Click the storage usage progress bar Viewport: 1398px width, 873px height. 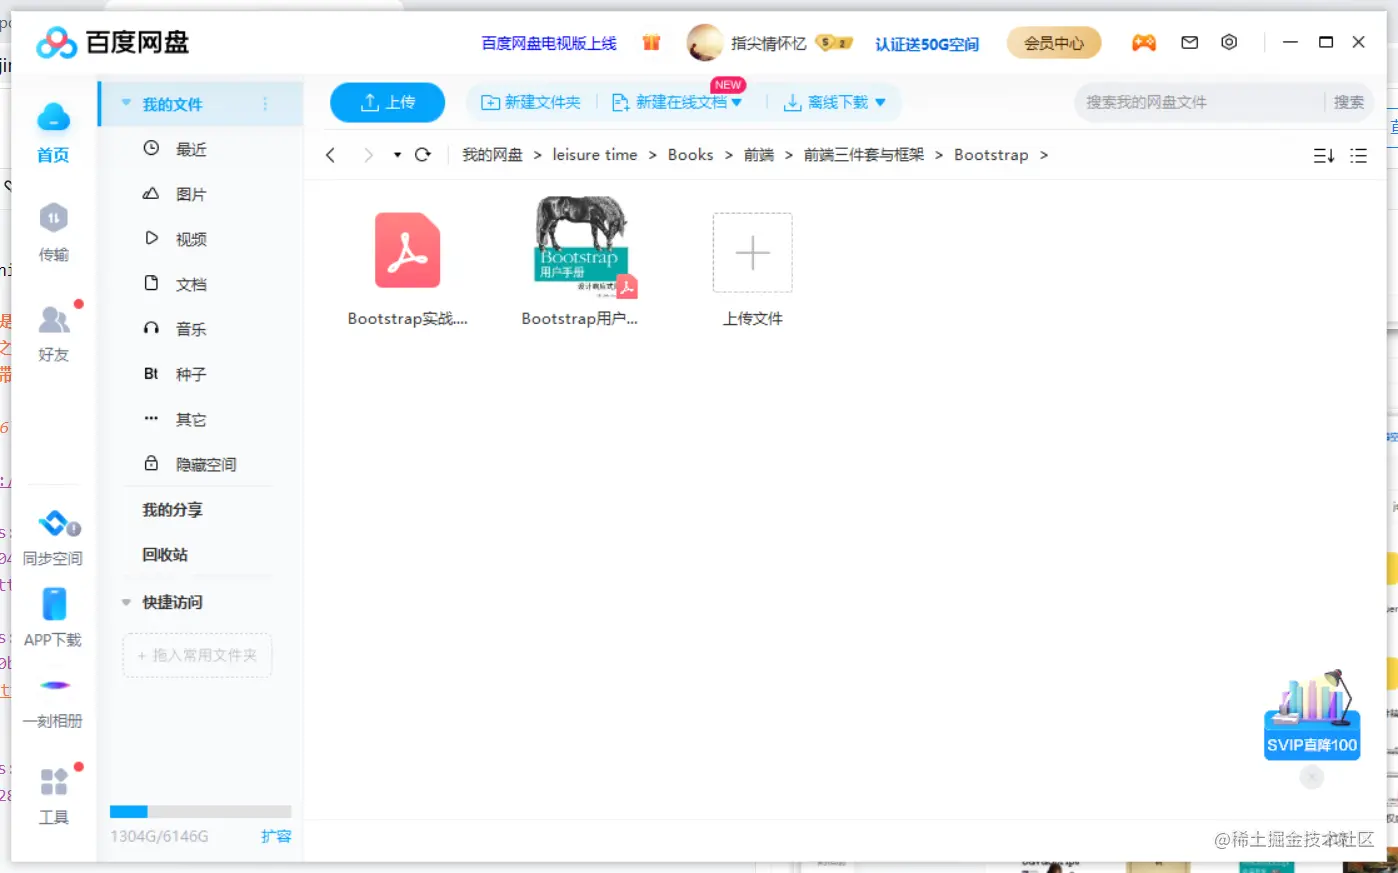tap(200, 812)
